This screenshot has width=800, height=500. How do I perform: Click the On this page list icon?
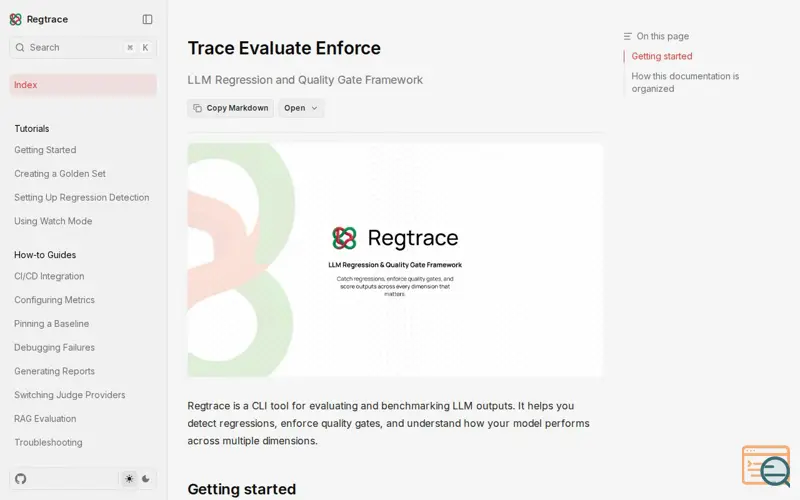[x=628, y=36]
